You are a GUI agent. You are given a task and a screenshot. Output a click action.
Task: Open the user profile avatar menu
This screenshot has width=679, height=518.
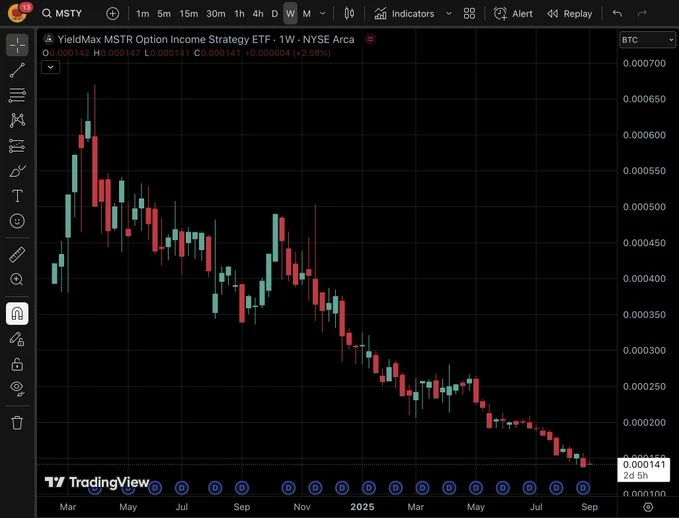tap(17, 13)
